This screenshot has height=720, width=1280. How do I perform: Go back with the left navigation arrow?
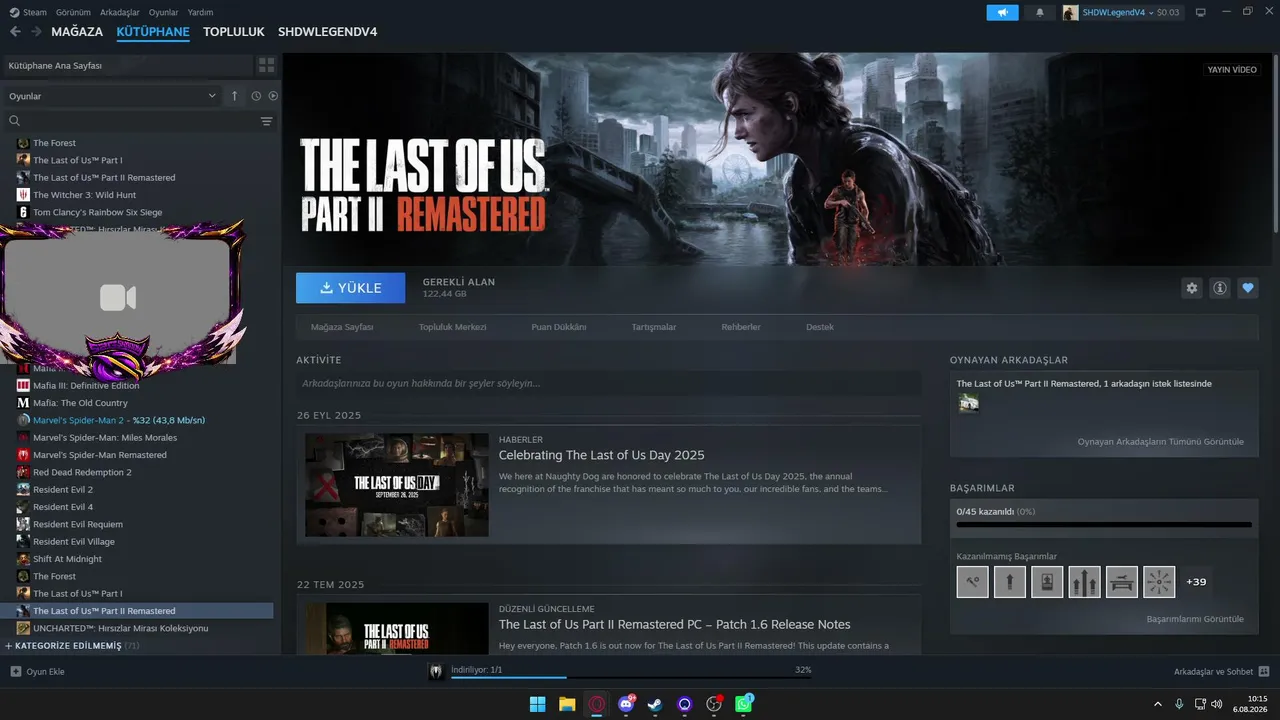[15, 32]
